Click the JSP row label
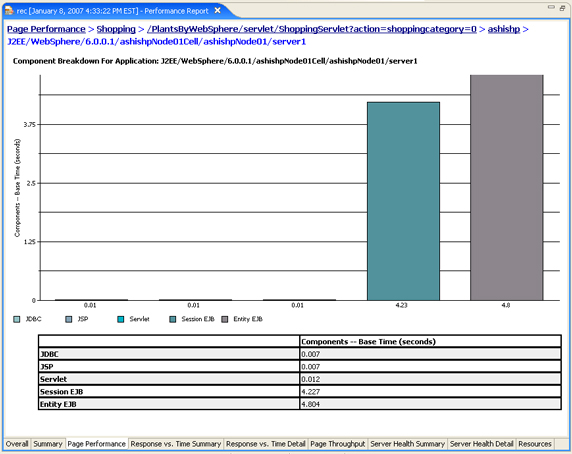 click(47, 366)
